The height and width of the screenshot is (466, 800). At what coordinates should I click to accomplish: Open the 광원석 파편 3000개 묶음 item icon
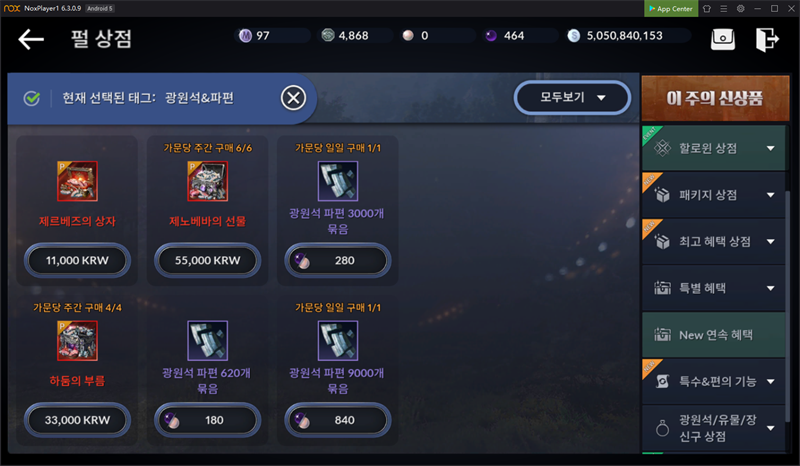[x=338, y=181]
